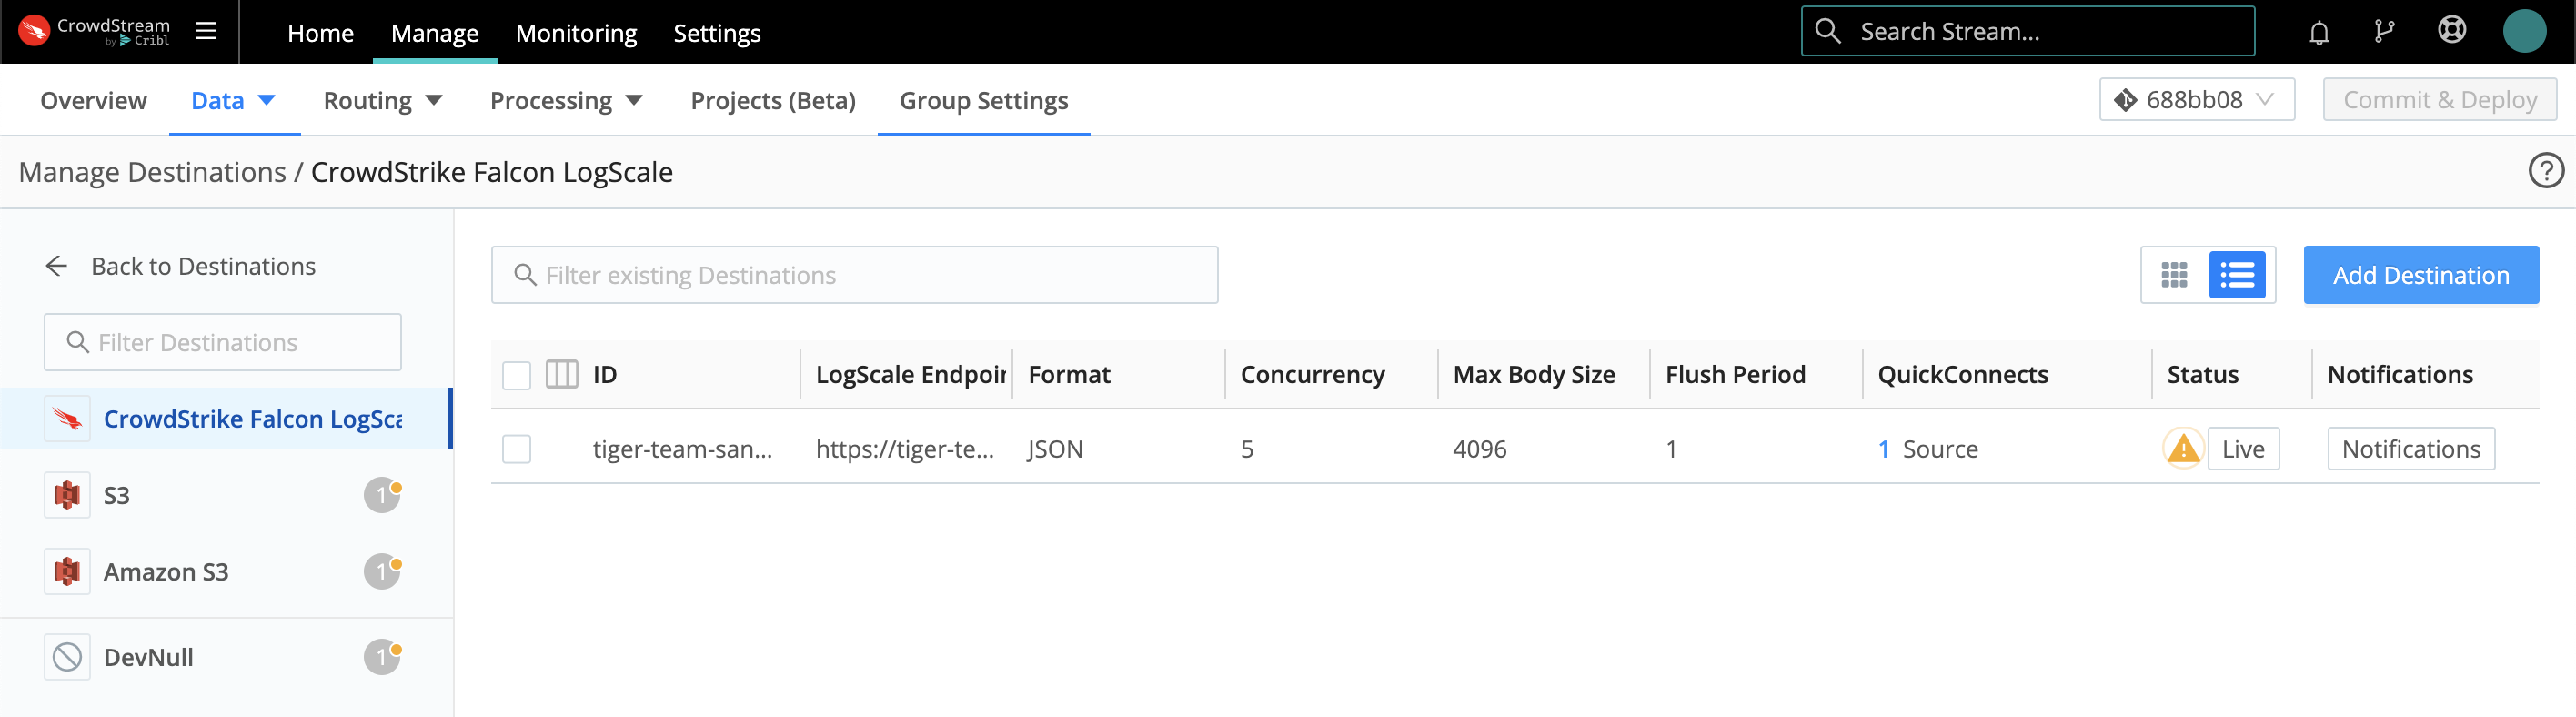The width and height of the screenshot is (2576, 717).
Task: Open the notifications bell
Action: point(2319,33)
